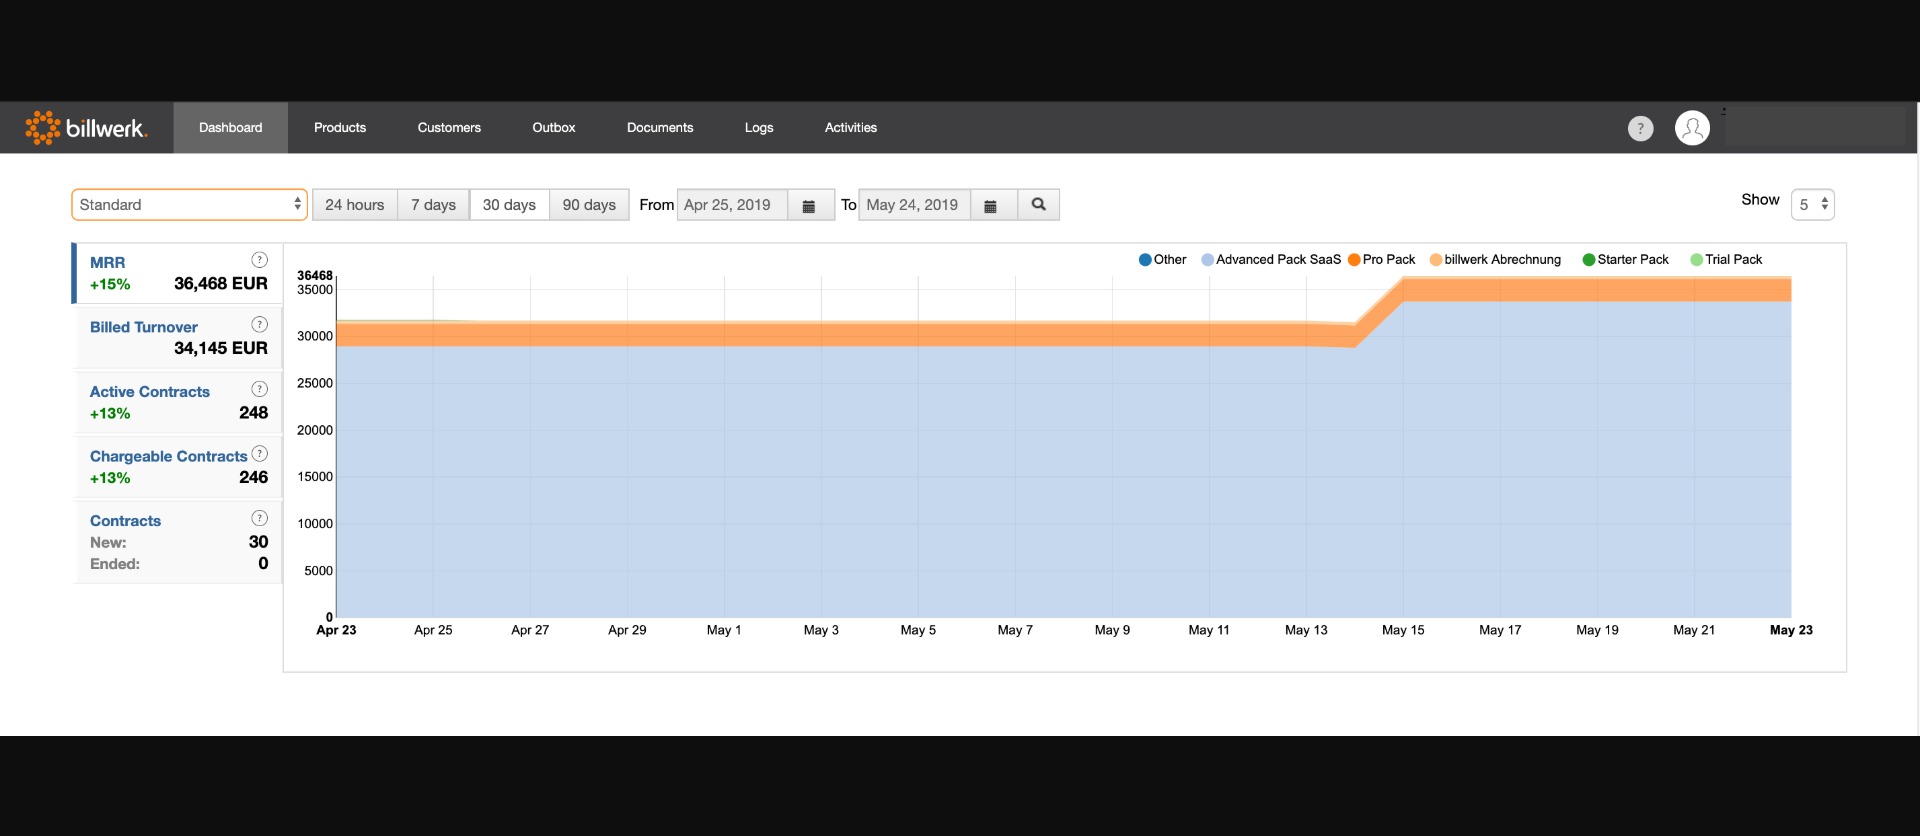Viewport: 1920px width, 836px height.
Task: Open the Standard dashboard dropdown
Action: (x=189, y=205)
